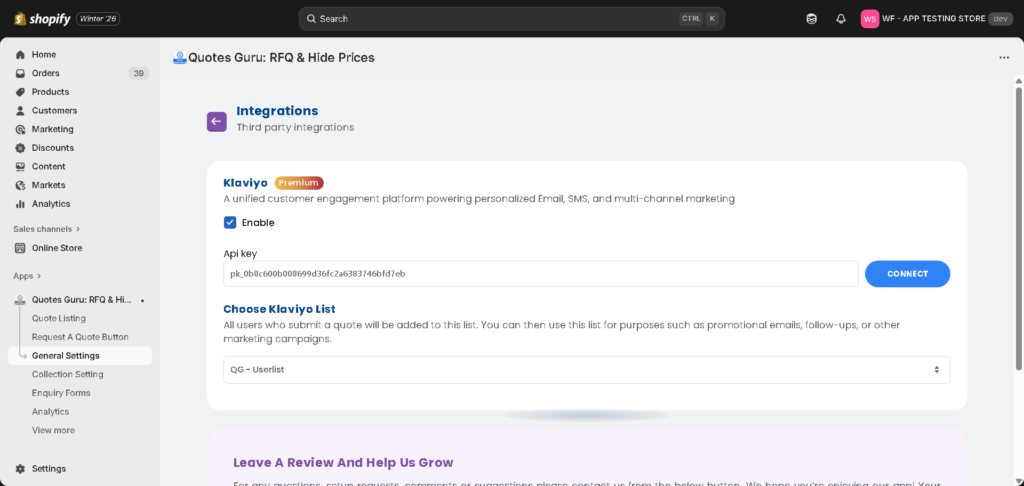Image resolution: width=1024 pixels, height=486 pixels.
Task: Open the WF - APP TESTING STORE account menu
Action: [935, 19]
